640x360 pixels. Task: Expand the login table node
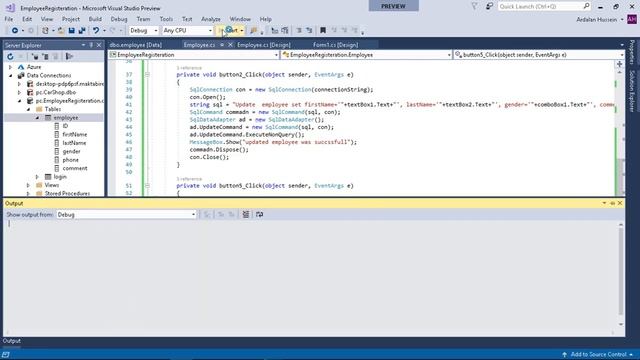pyautogui.click(x=37, y=177)
